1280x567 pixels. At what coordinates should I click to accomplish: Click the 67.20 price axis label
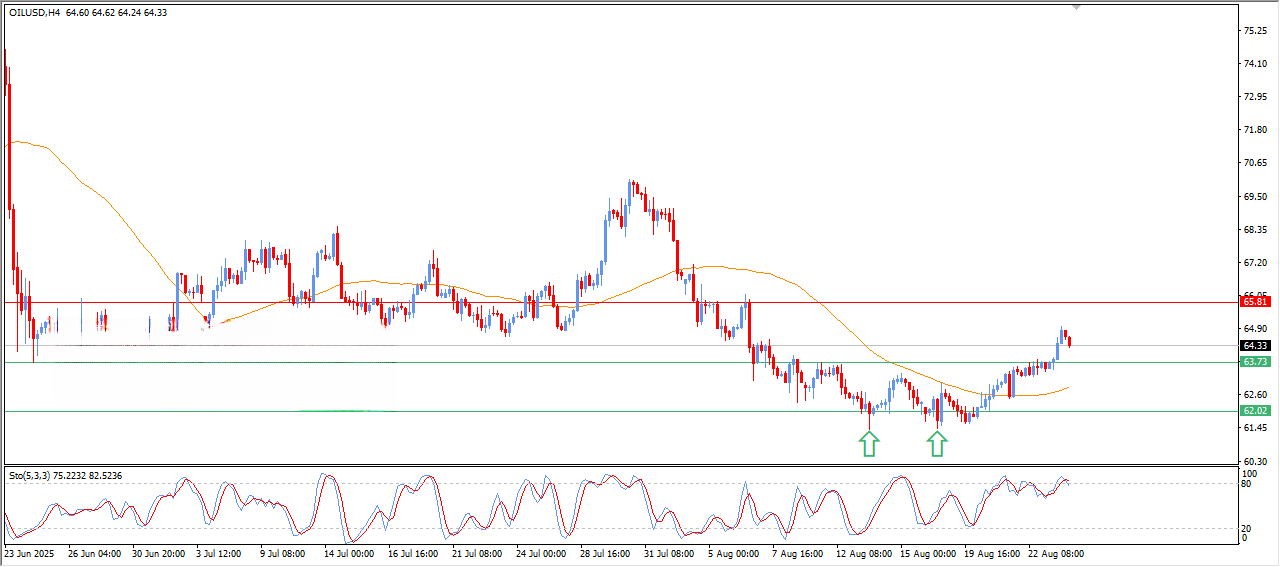[x=1255, y=262]
